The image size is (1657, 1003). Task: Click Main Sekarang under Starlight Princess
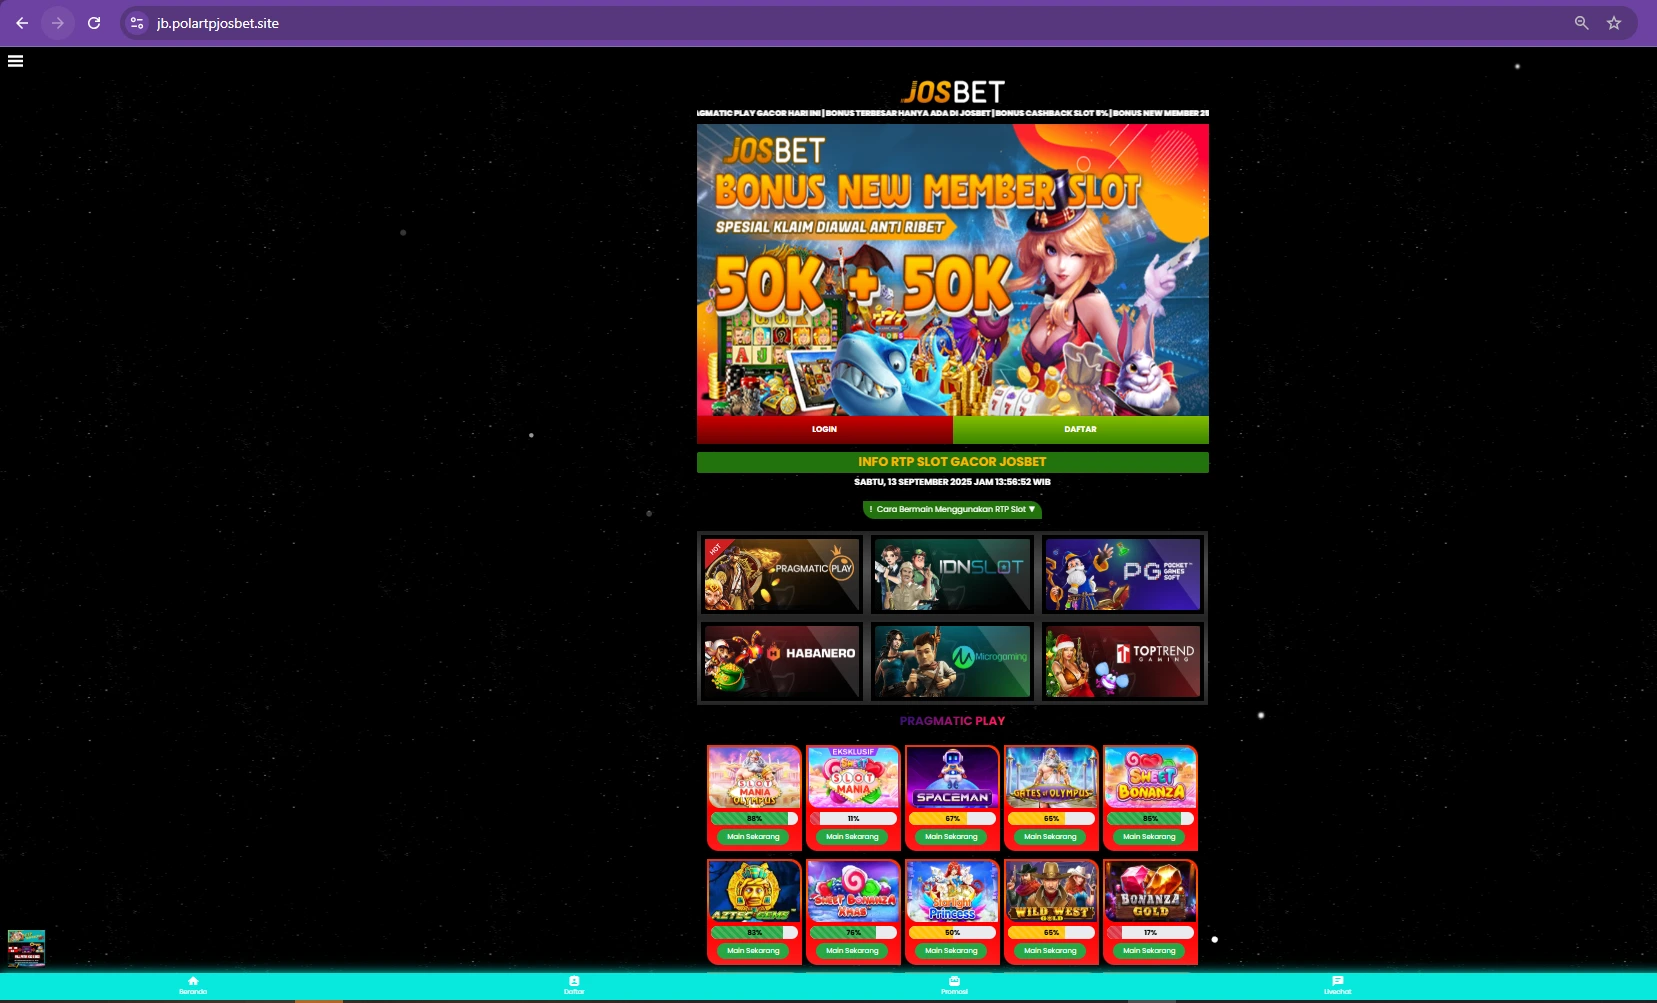coord(952,951)
